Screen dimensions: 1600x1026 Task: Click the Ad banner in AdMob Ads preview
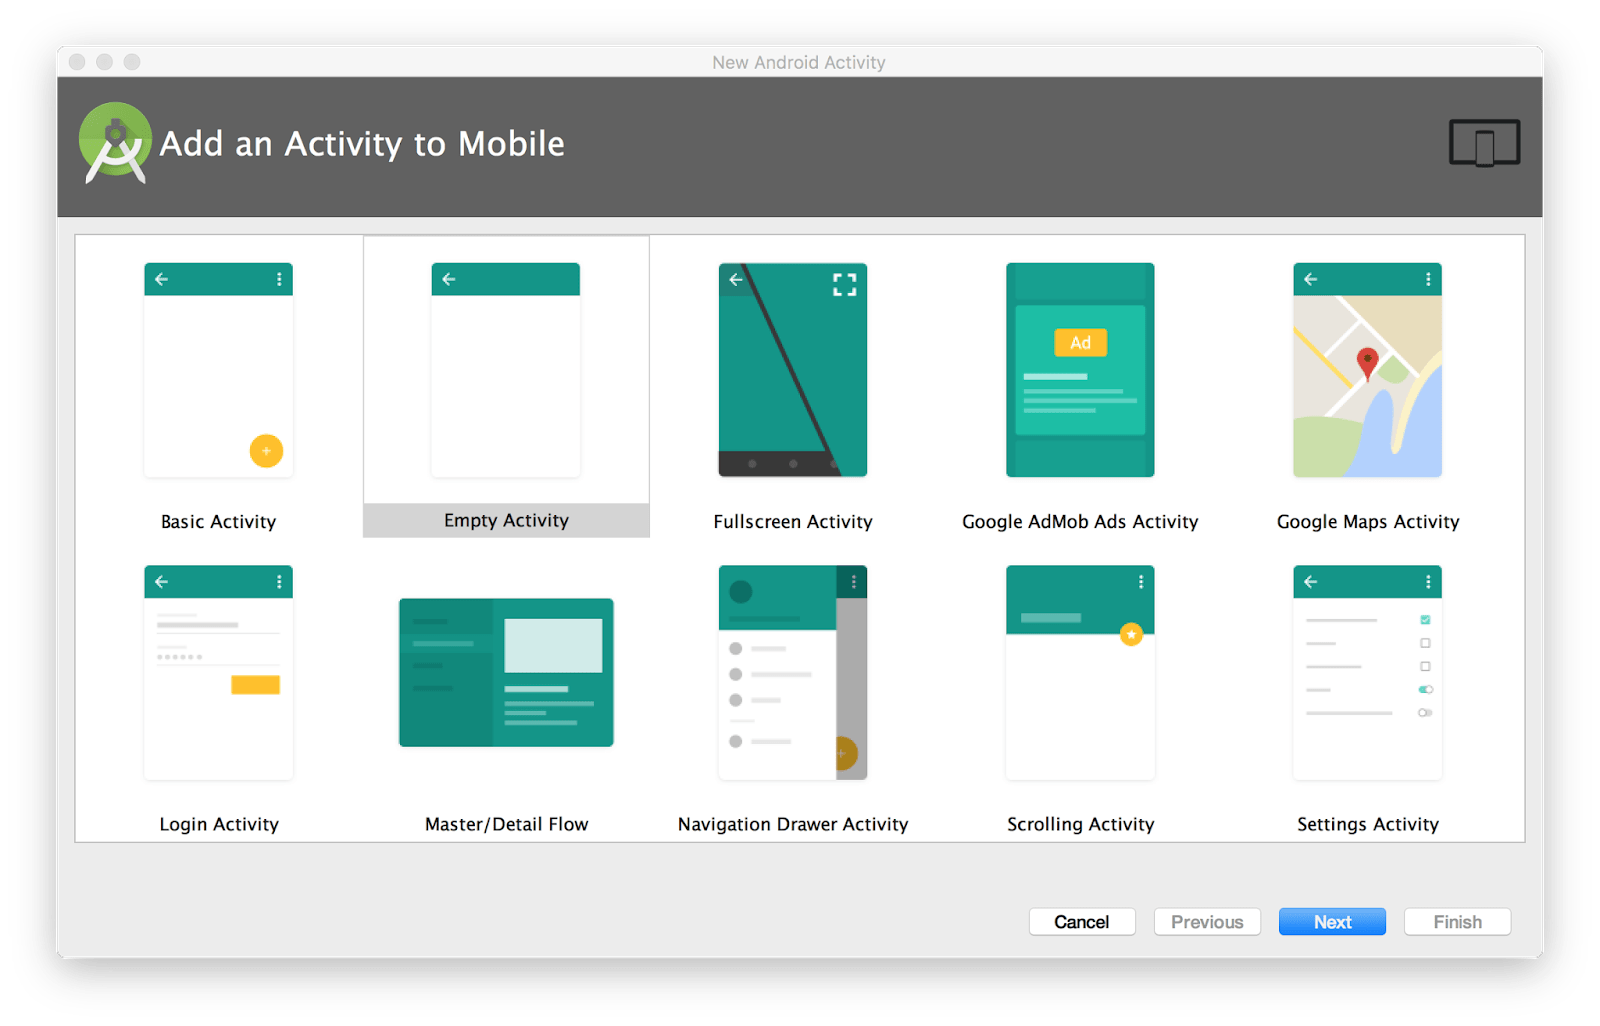point(1080,342)
